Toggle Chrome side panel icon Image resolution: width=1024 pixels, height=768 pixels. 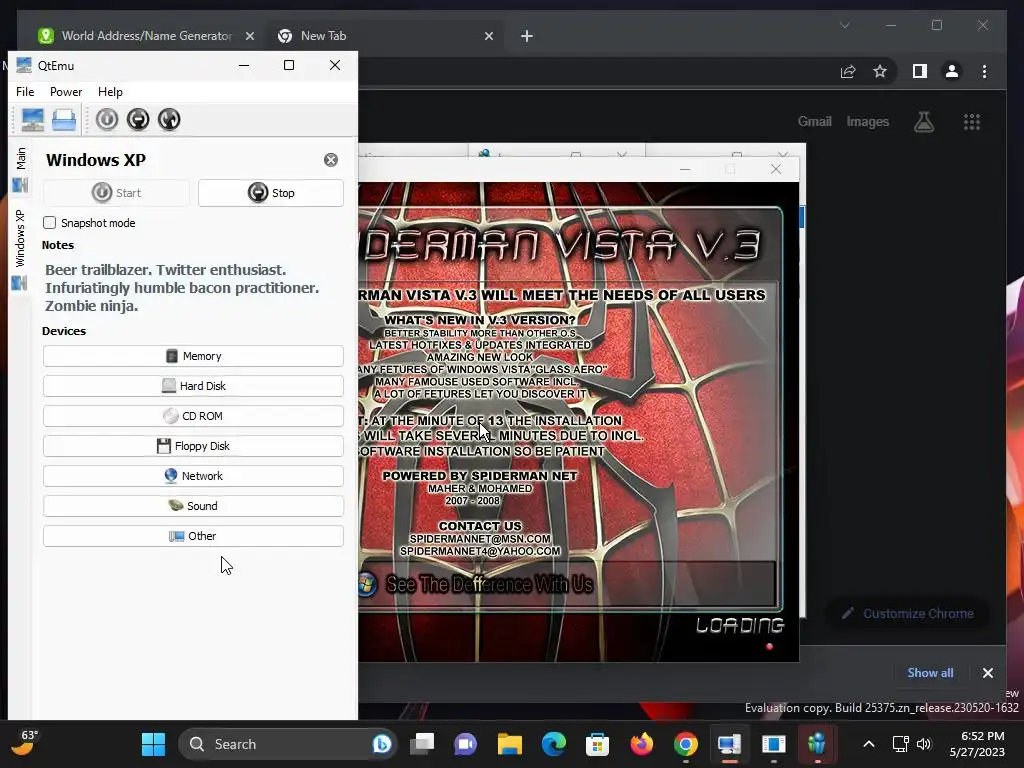pos(920,71)
